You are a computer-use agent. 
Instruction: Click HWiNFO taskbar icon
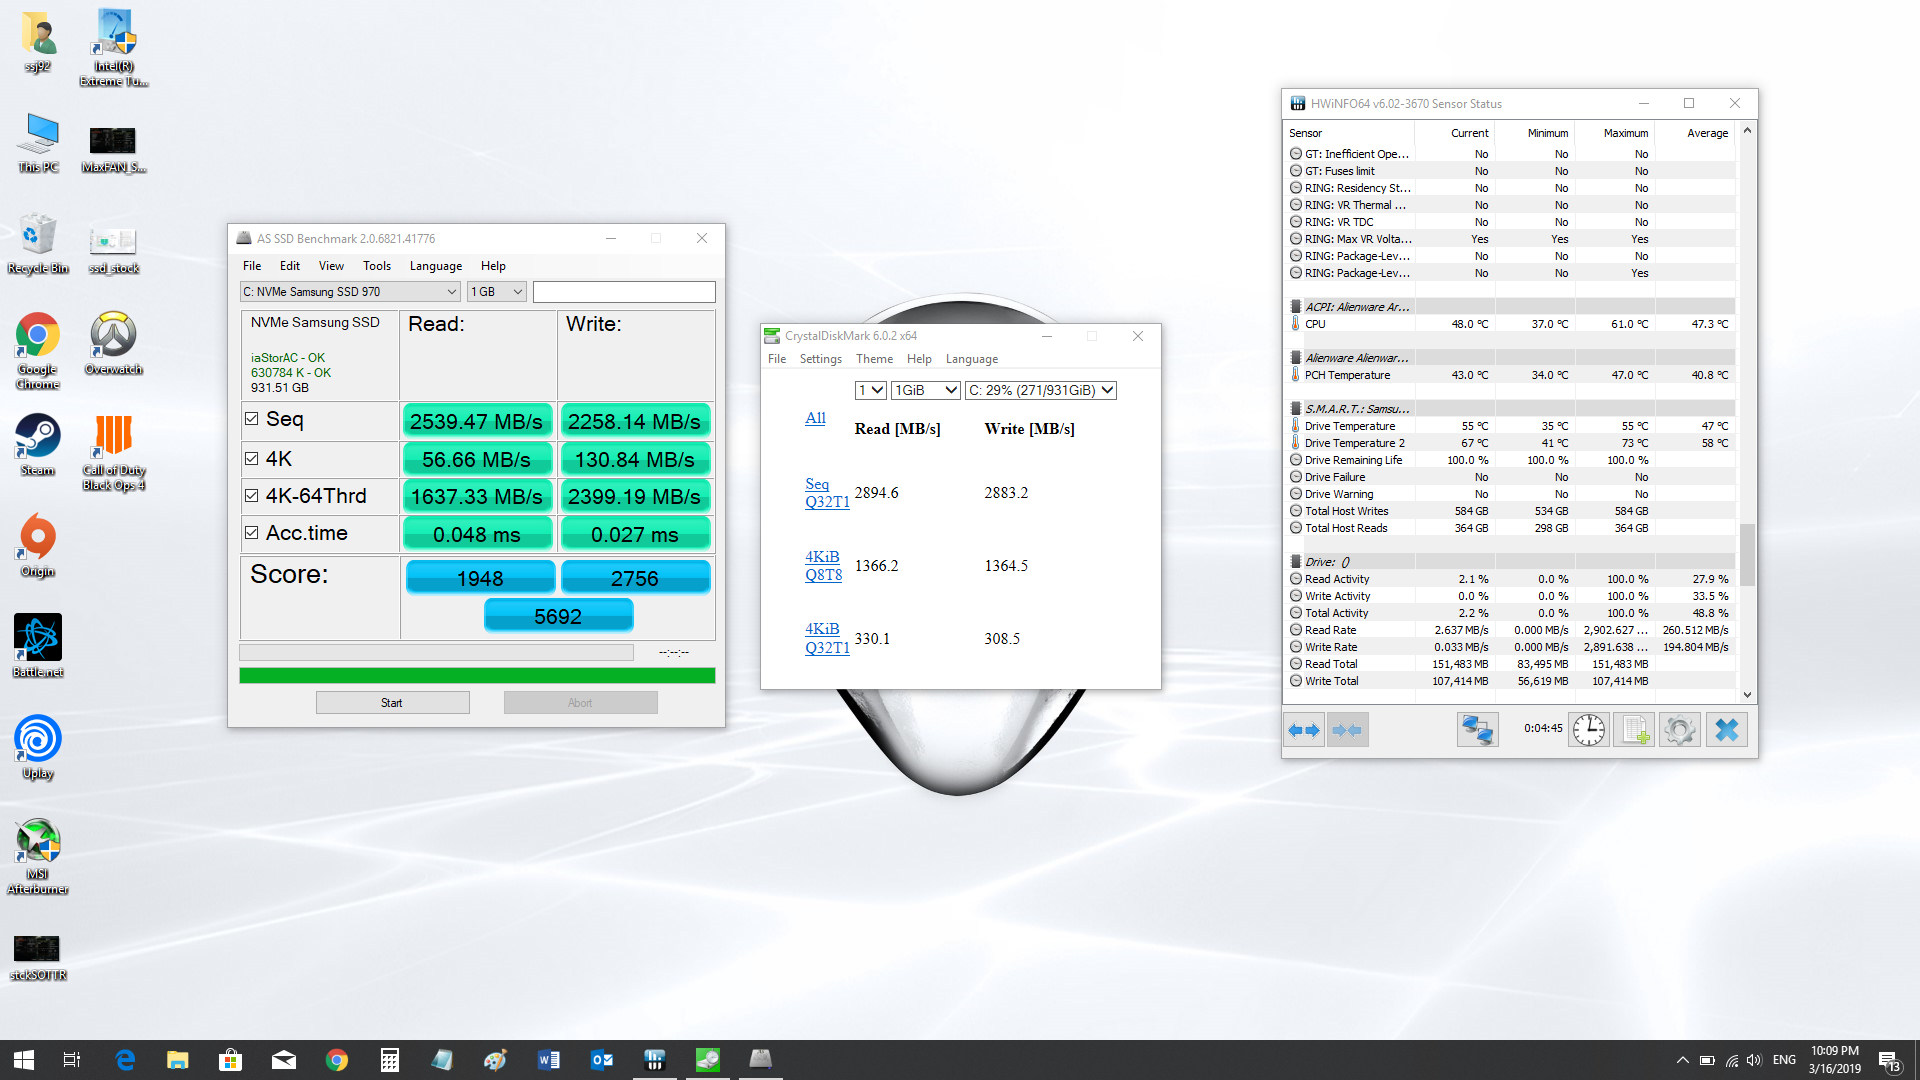click(655, 1060)
